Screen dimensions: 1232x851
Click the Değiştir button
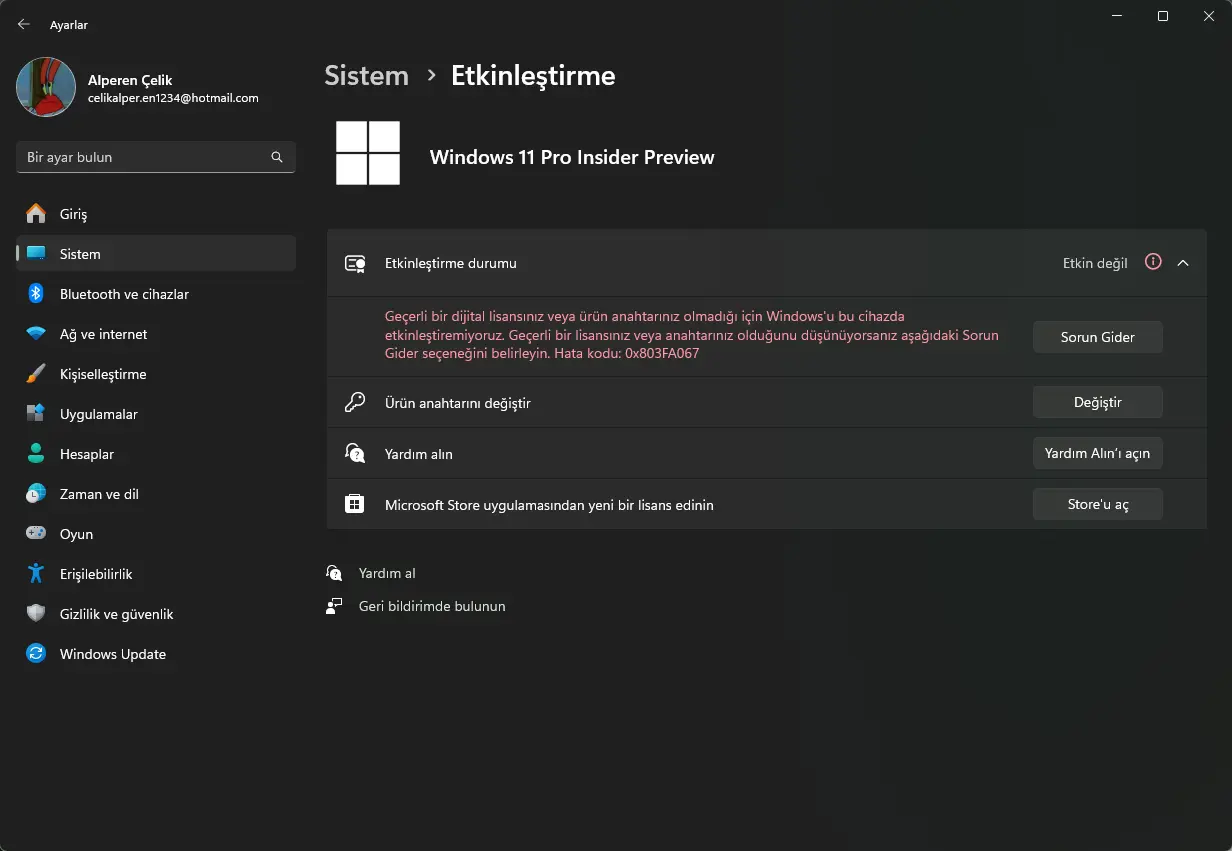click(1098, 402)
